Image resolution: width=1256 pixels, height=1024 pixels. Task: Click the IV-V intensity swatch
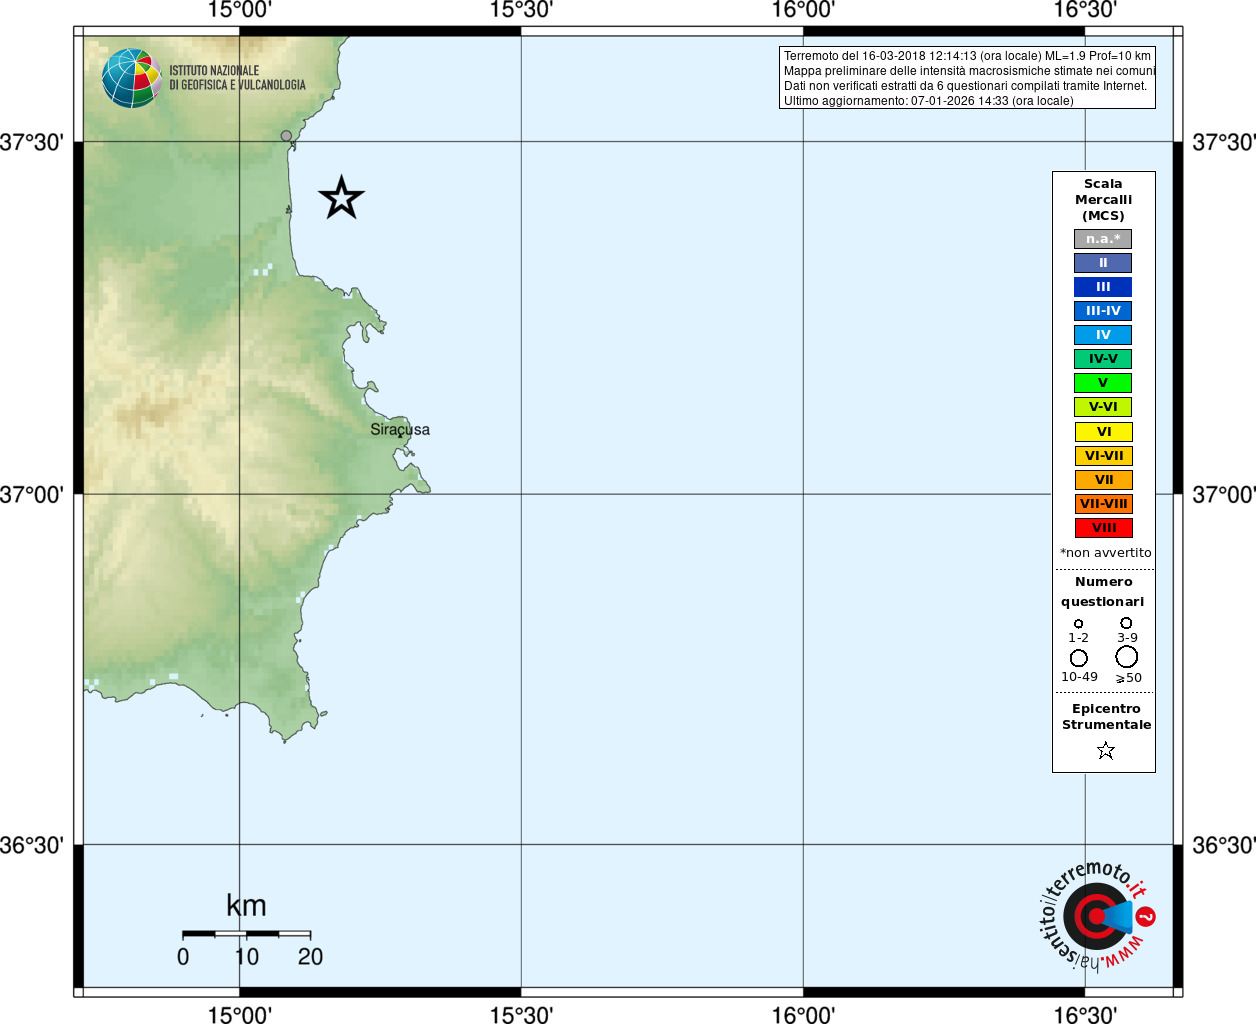click(x=1103, y=359)
